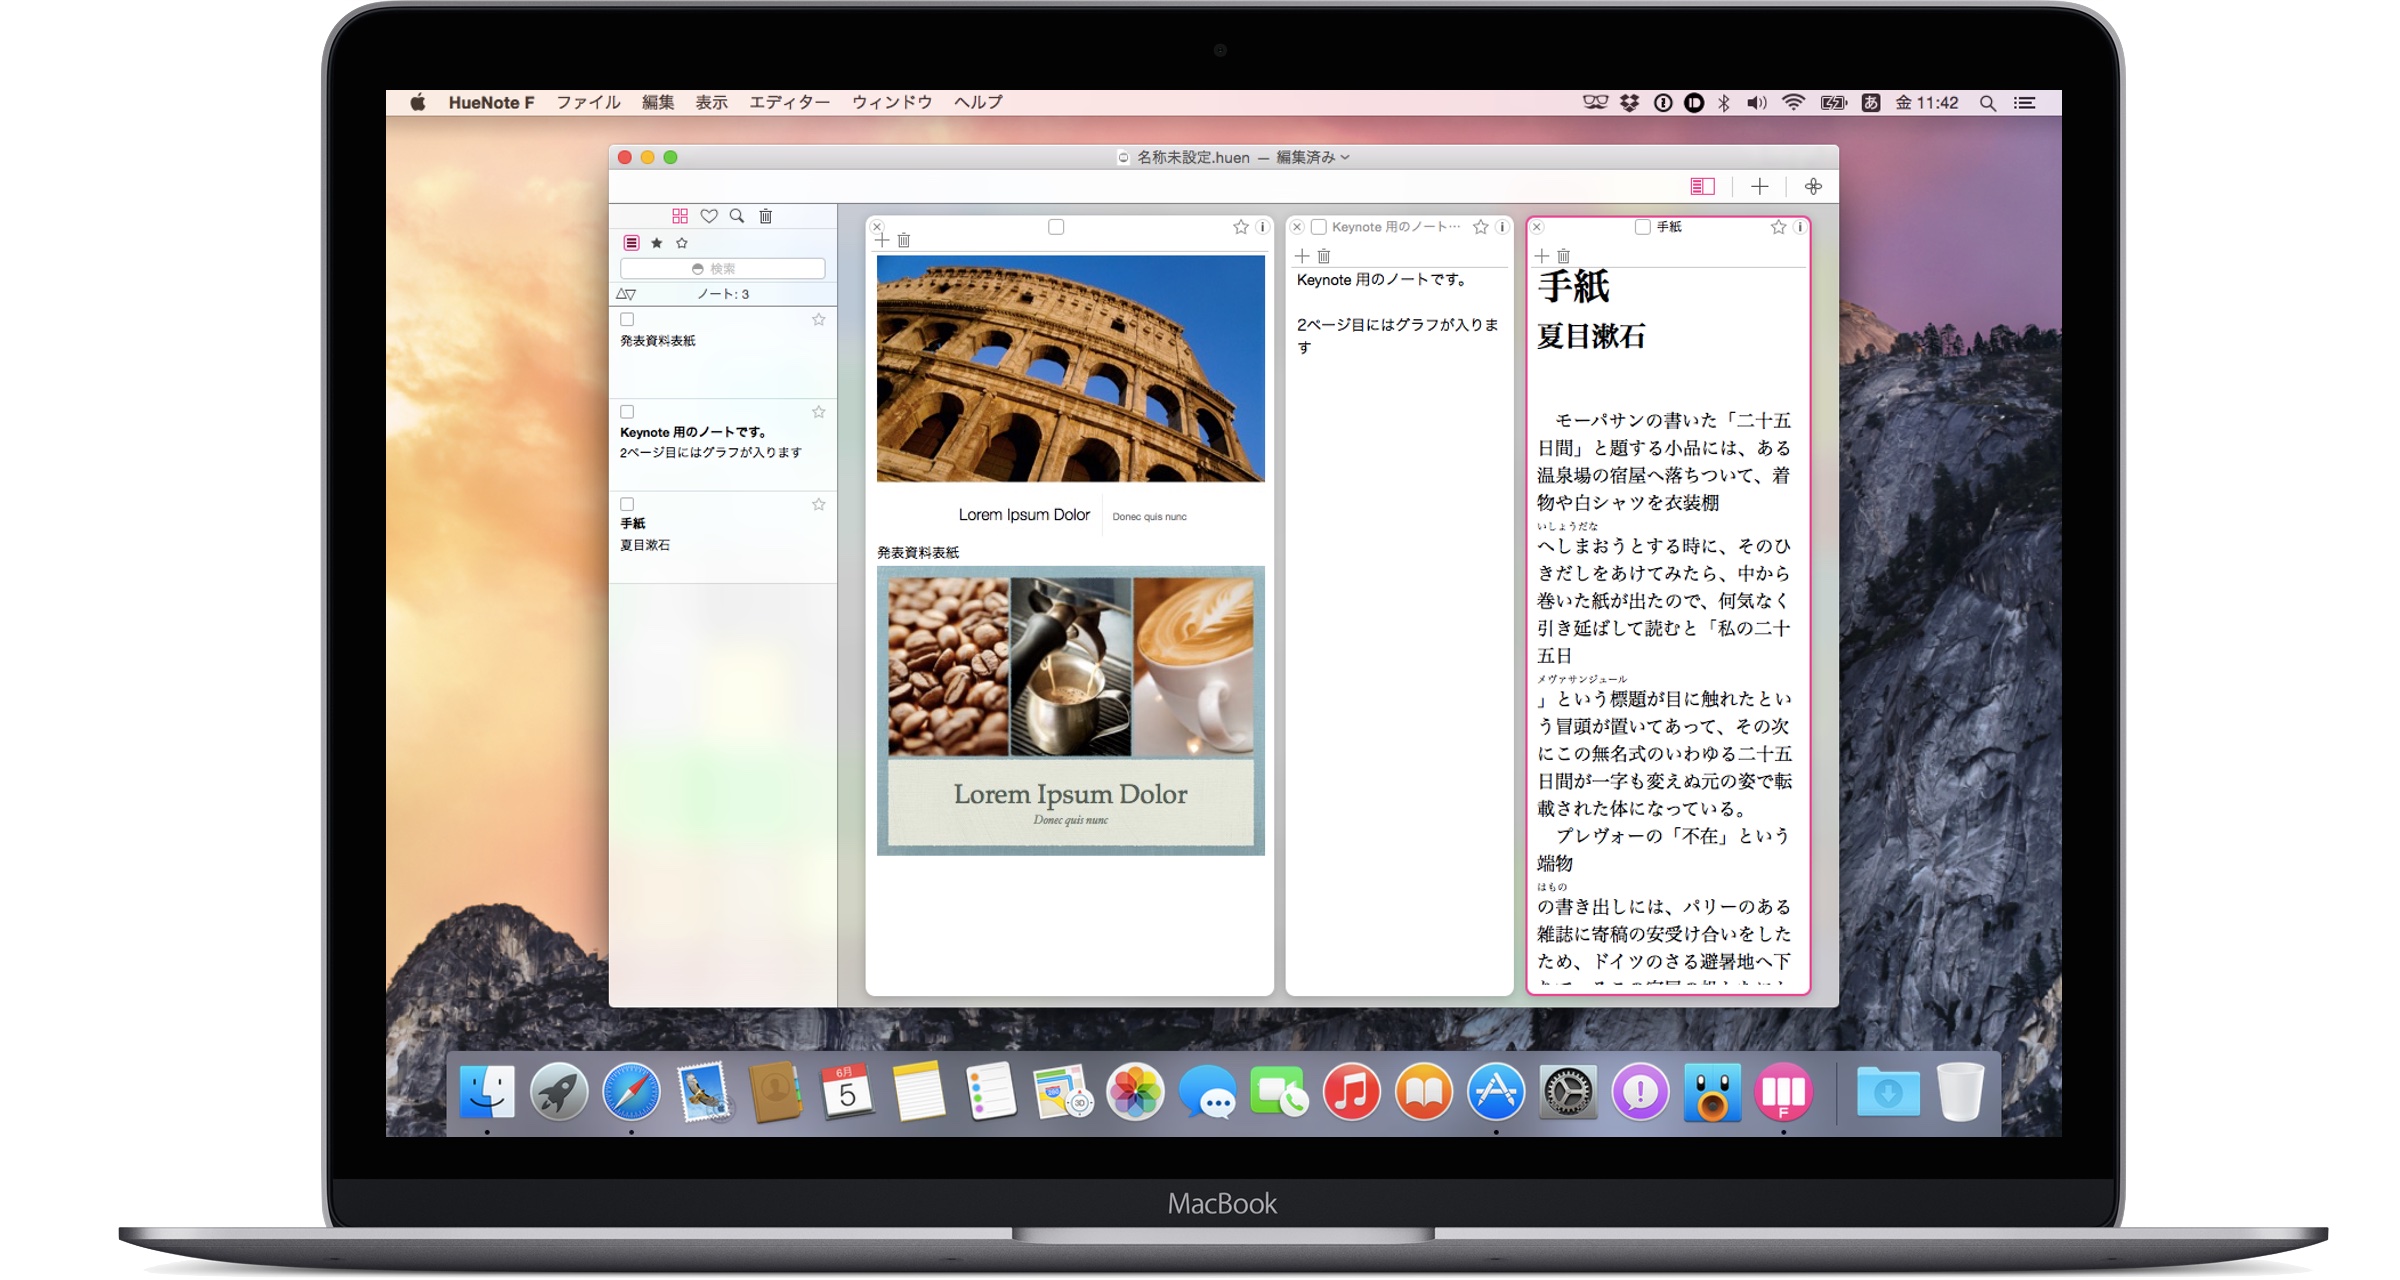Toggle the note list sort order arrows
Image resolution: width=2400 pixels, height=1280 pixels.
626,294
